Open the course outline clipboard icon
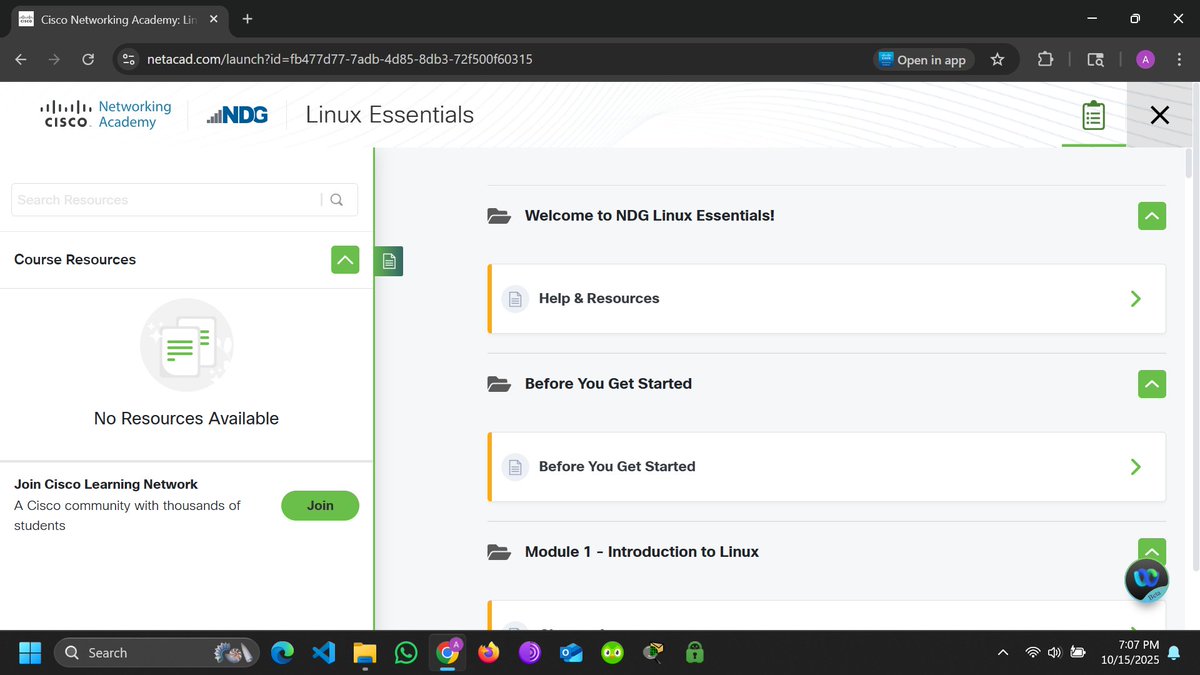Screen dimensions: 1200x675 click(x=1093, y=115)
